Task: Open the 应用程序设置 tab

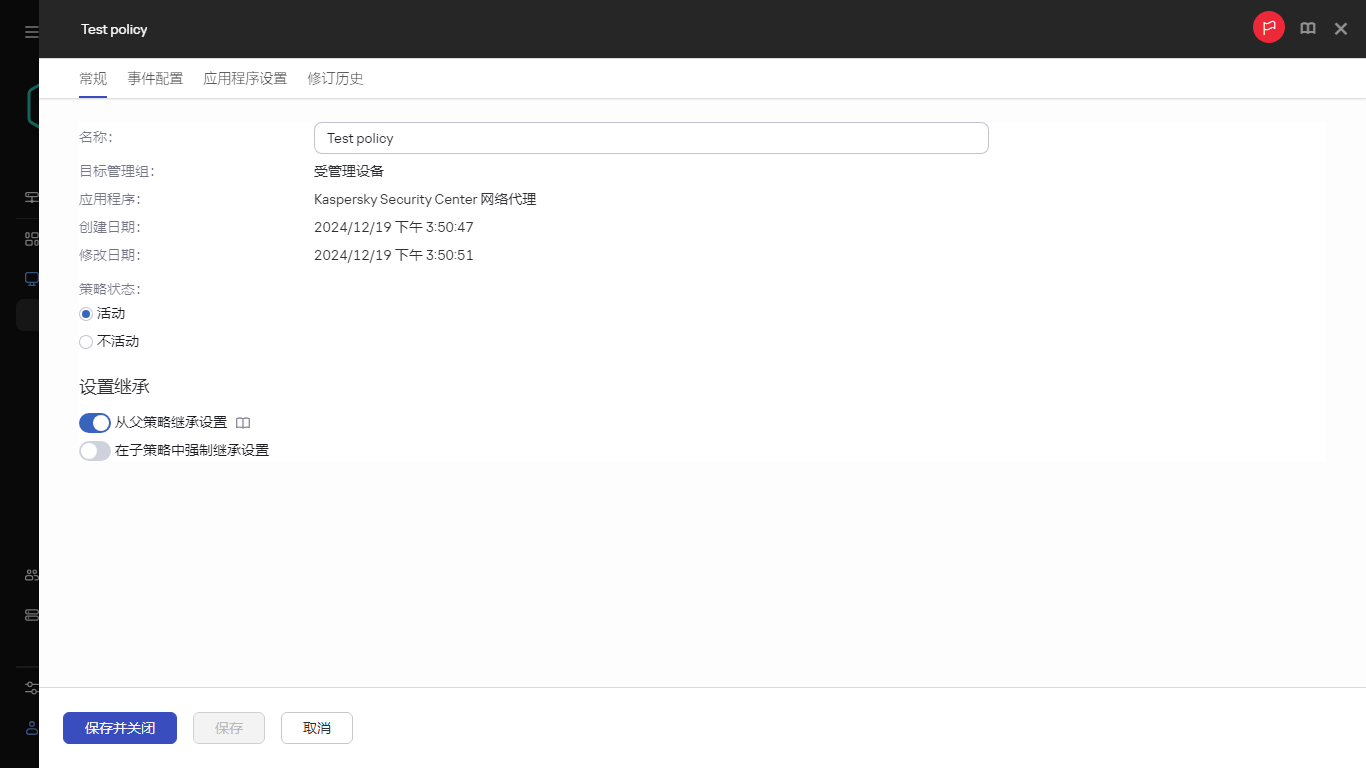Action: pyautogui.click(x=245, y=78)
